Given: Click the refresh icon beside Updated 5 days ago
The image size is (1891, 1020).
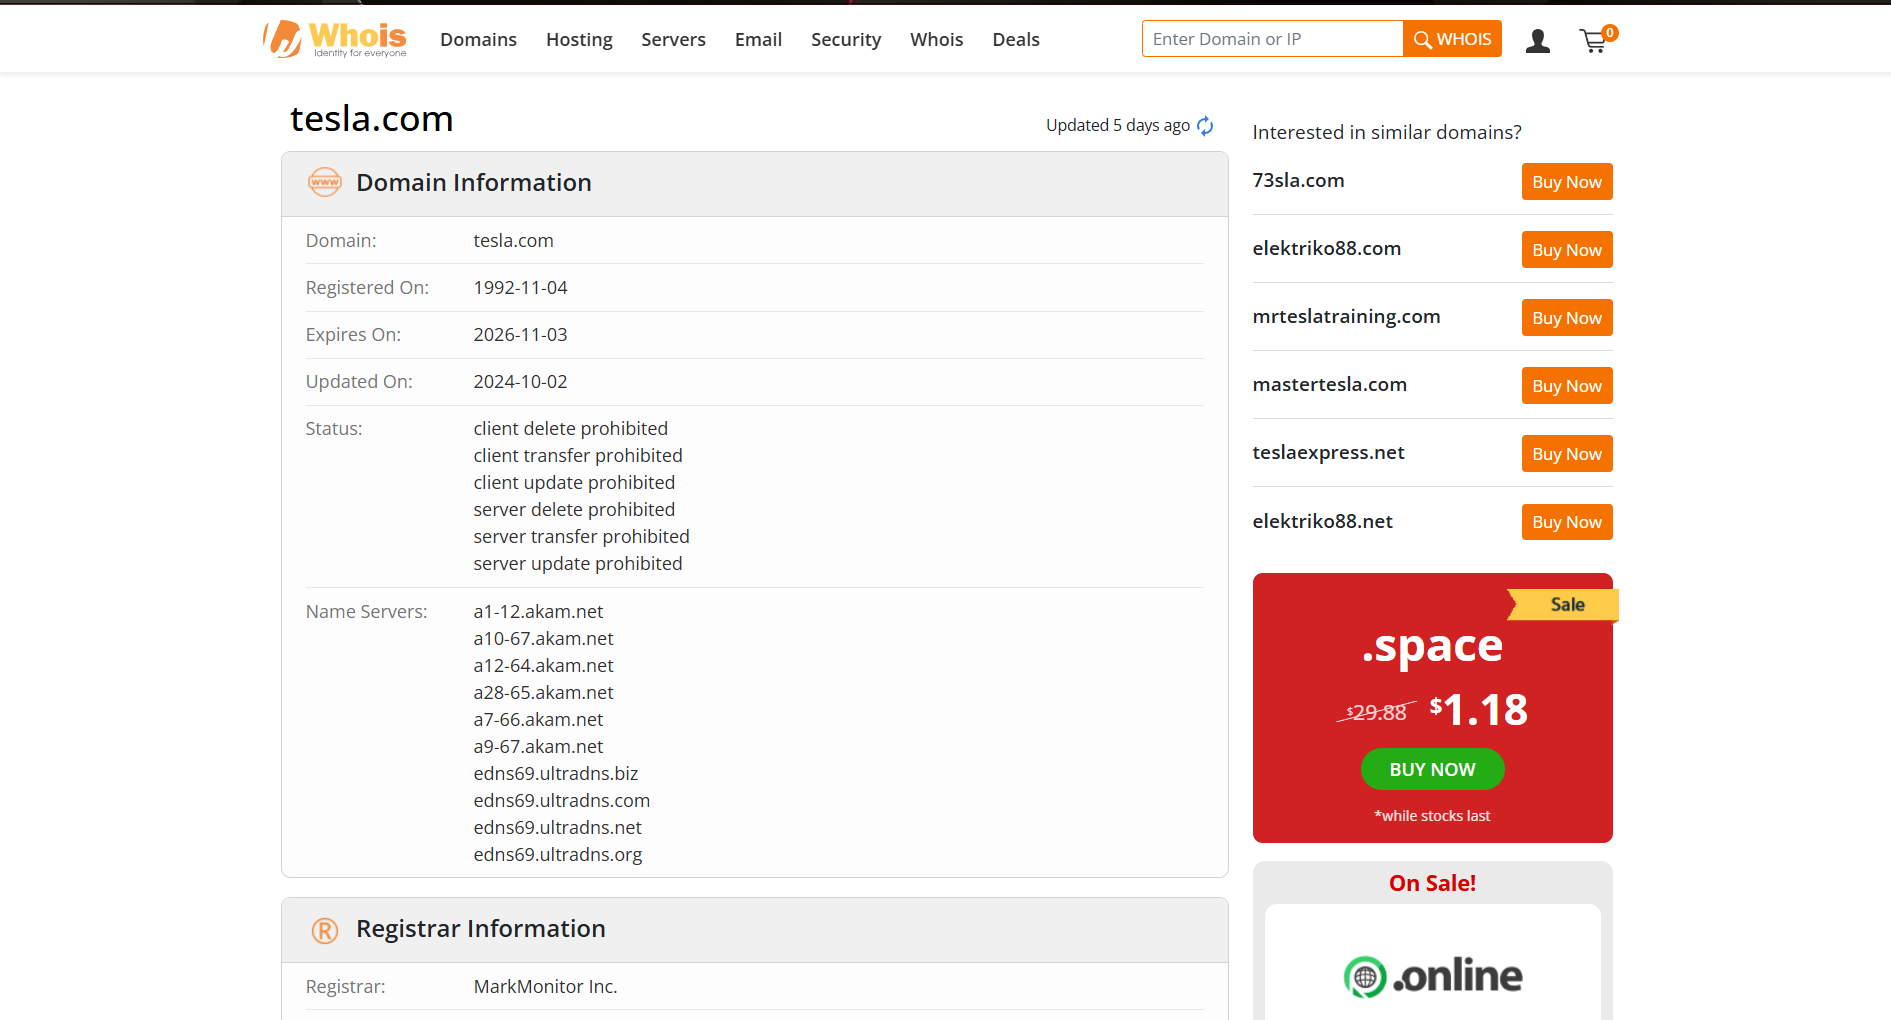Looking at the screenshot, I should click(1205, 126).
